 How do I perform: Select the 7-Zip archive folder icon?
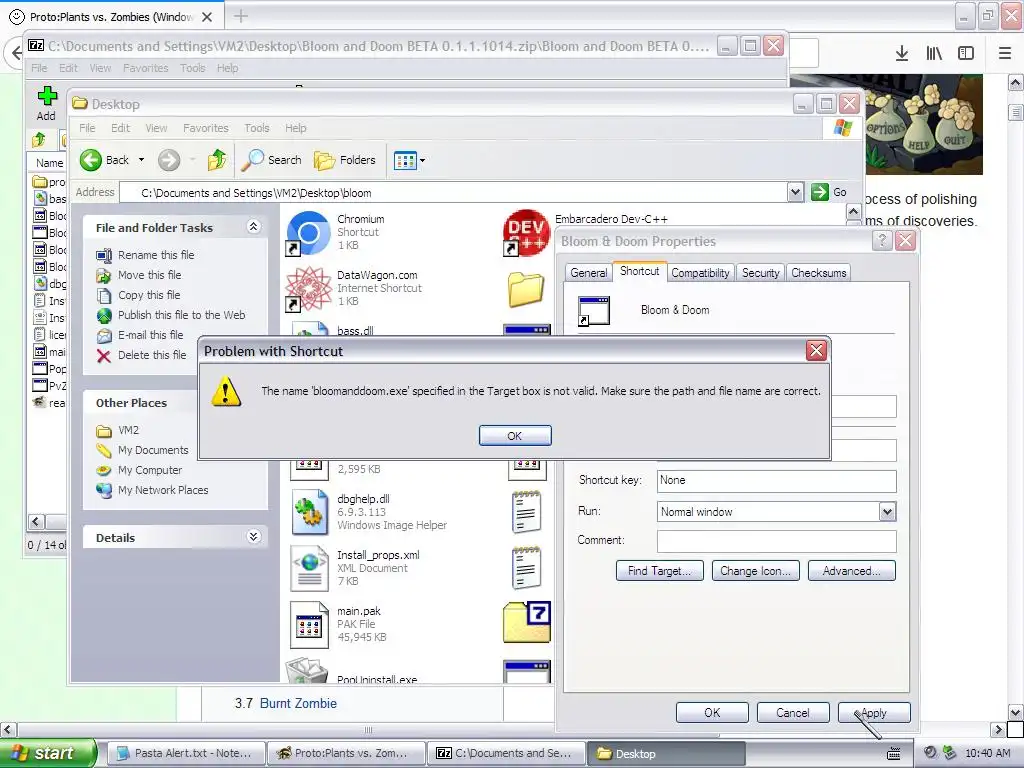coord(526,622)
